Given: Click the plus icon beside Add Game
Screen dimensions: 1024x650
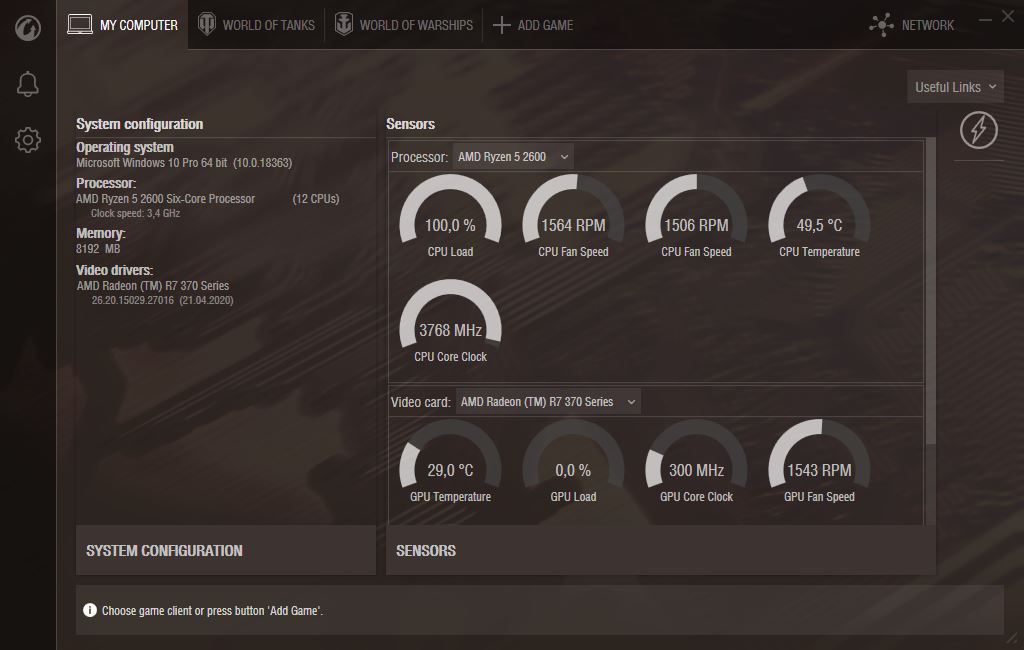Looking at the screenshot, I should click(x=502, y=25).
